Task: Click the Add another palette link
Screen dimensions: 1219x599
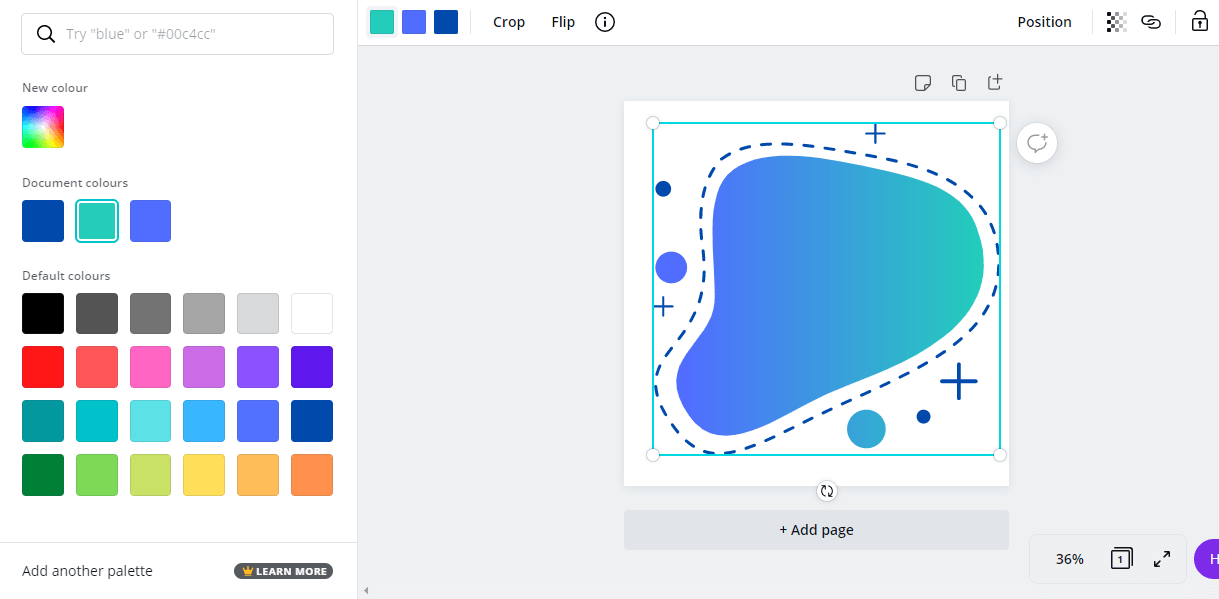Action: click(x=87, y=570)
